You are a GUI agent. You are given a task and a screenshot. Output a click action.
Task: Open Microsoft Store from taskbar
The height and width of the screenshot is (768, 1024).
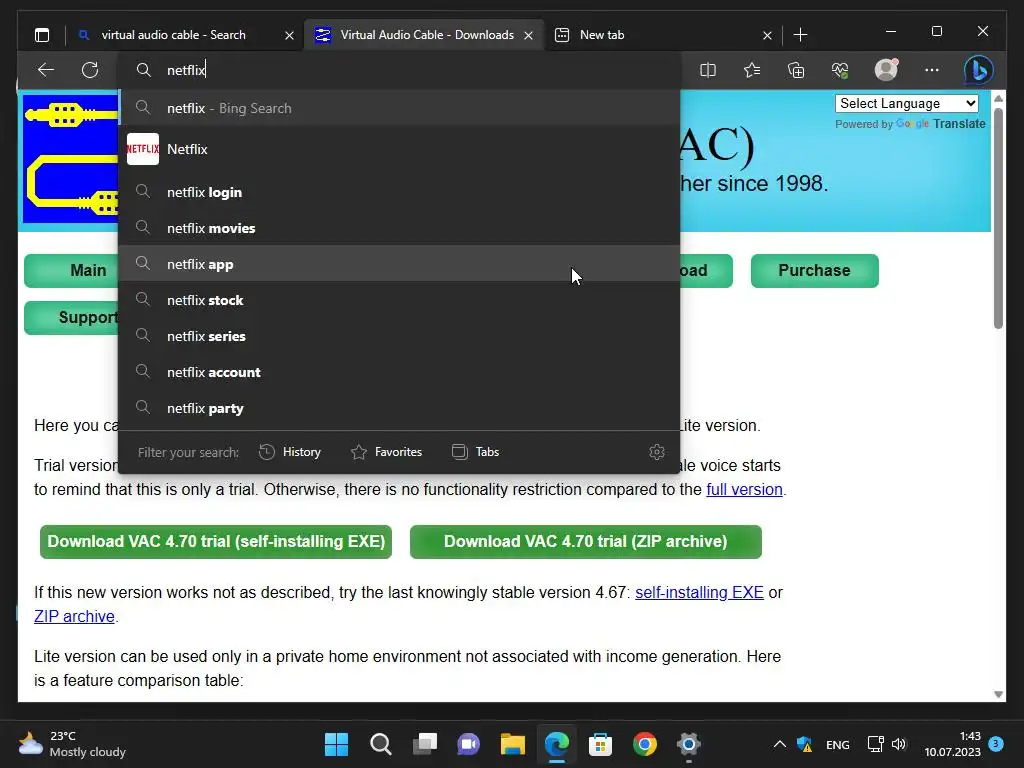(600, 744)
